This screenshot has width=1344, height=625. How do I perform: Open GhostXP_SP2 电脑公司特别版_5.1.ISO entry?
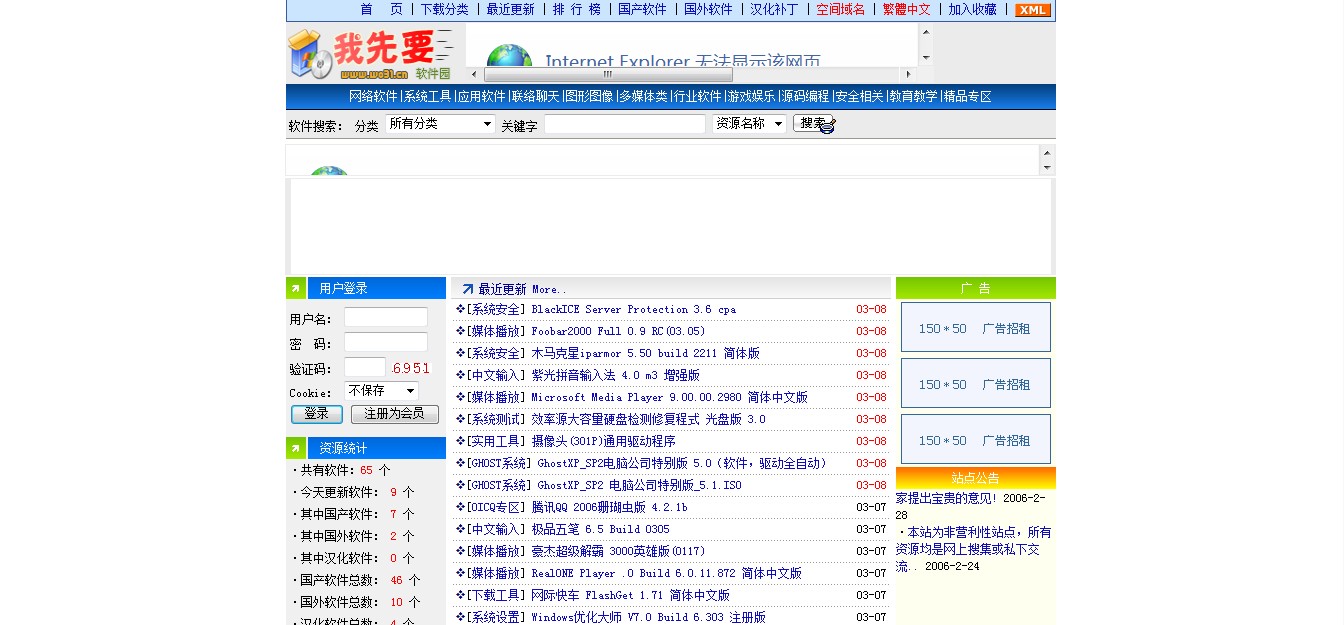[639, 486]
